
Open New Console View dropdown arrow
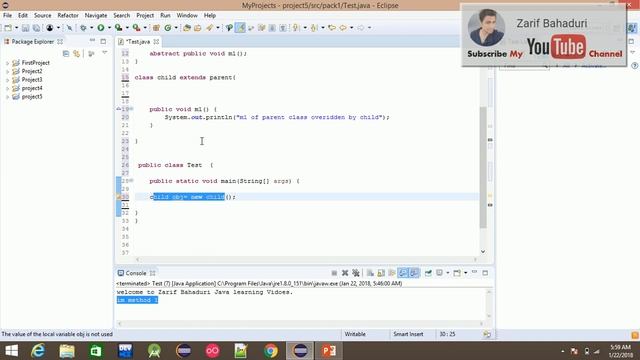(466, 273)
